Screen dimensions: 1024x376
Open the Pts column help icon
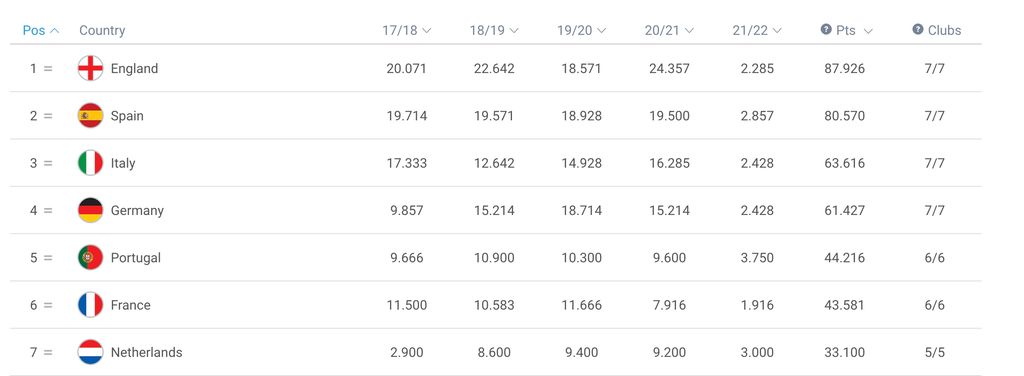click(826, 29)
